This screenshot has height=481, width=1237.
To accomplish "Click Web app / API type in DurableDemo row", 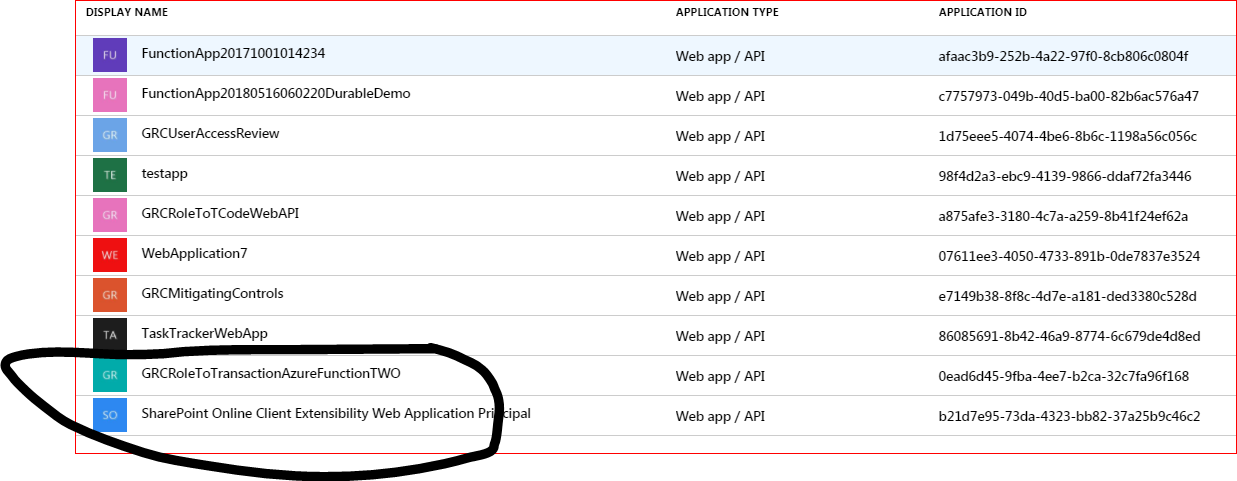I will 720,96.
